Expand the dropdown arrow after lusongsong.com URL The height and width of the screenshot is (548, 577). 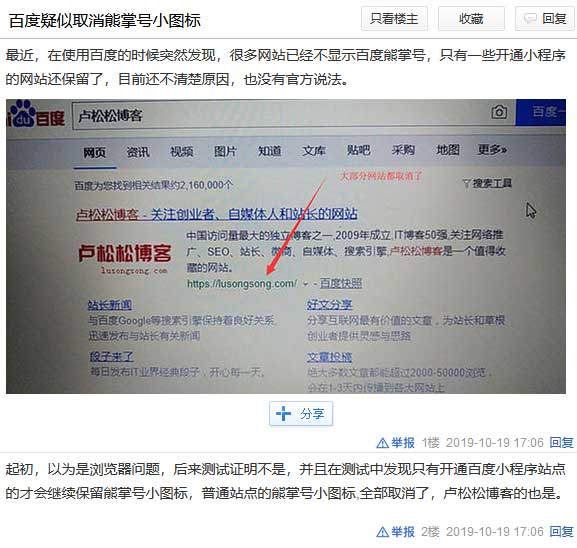click(x=305, y=284)
